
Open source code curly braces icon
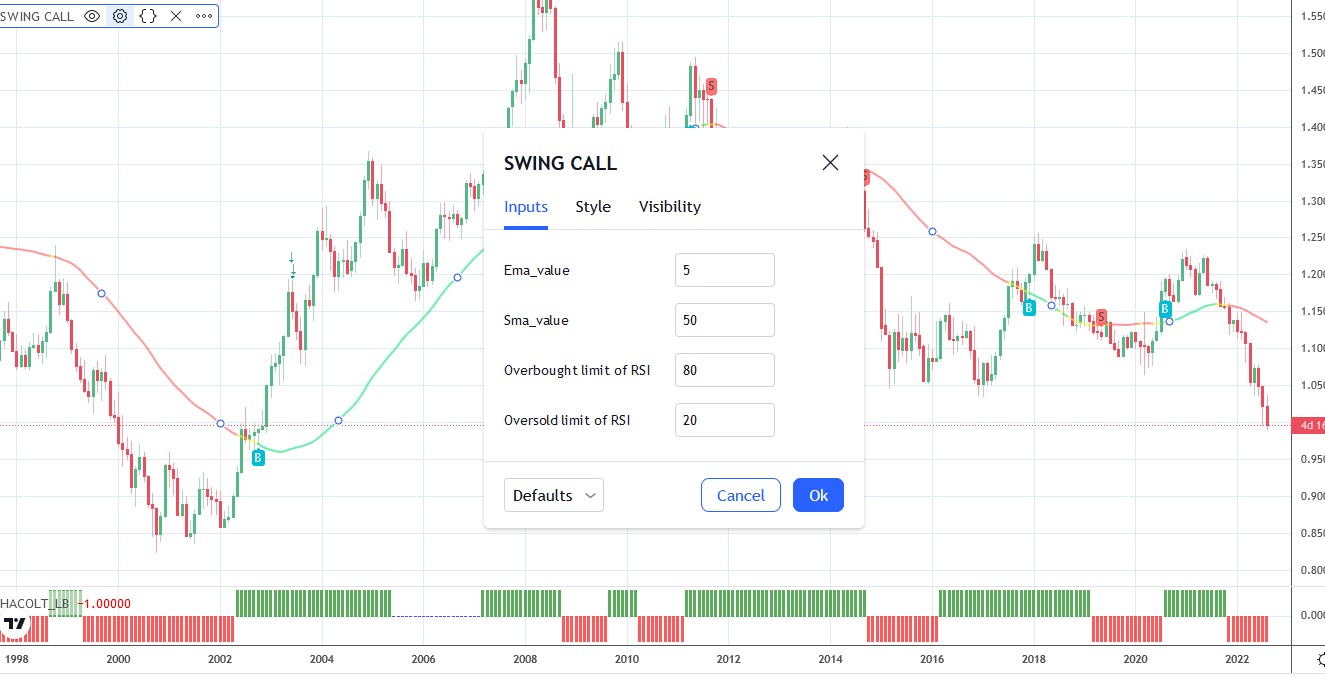coord(148,16)
